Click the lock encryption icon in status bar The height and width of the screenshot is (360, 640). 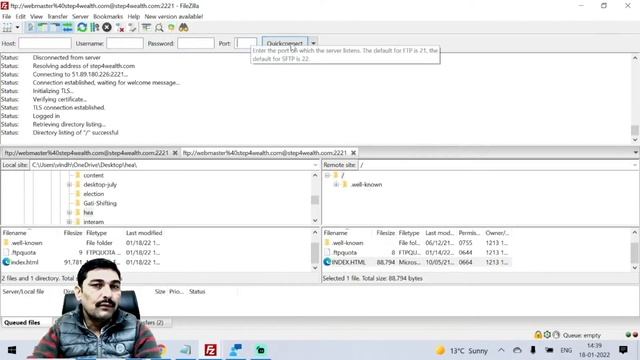(x=538, y=335)
